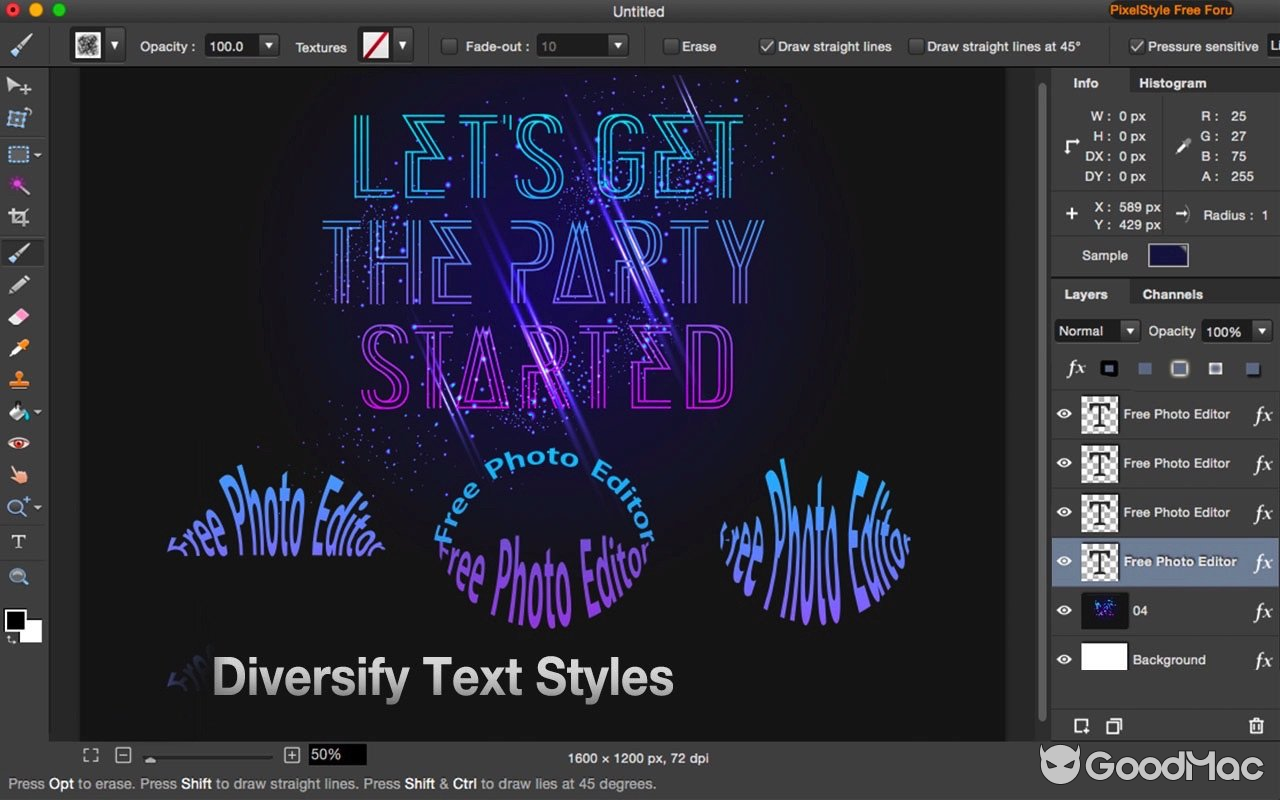This screenshot has height=800, width=1280.
Task: Hide the Background layer
Action: [x=1064, y=659]
